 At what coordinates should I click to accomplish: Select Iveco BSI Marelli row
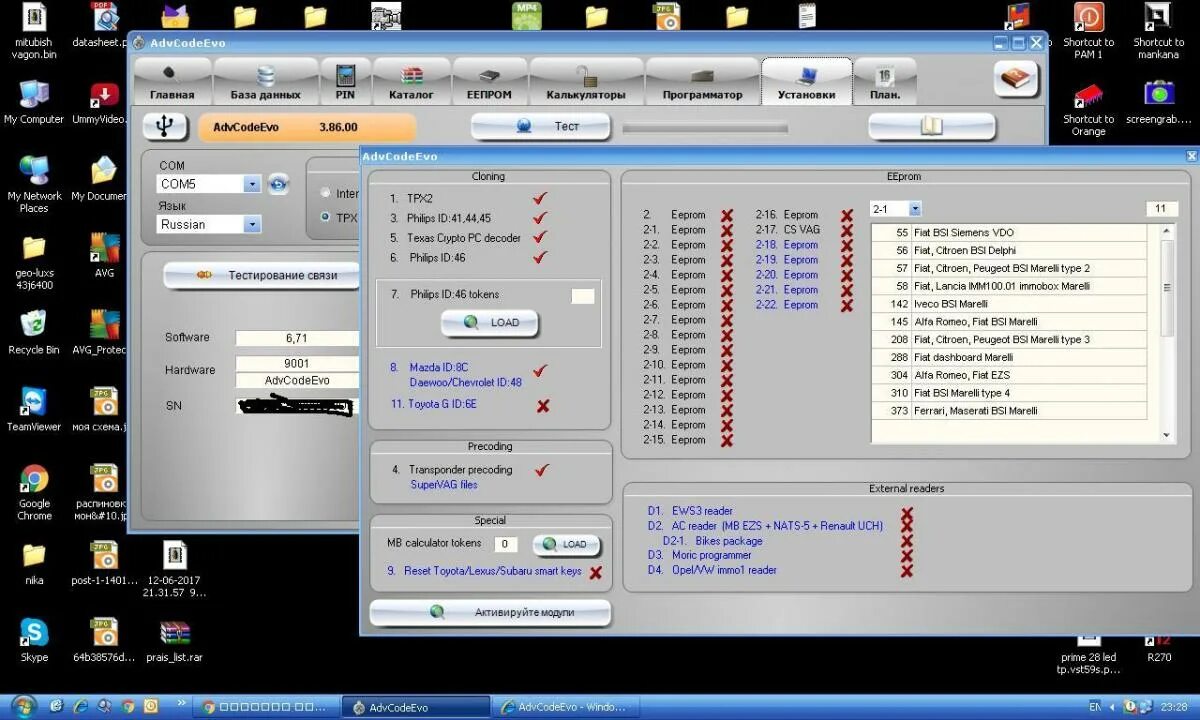pyautogui.click(x=1010, y=304)
